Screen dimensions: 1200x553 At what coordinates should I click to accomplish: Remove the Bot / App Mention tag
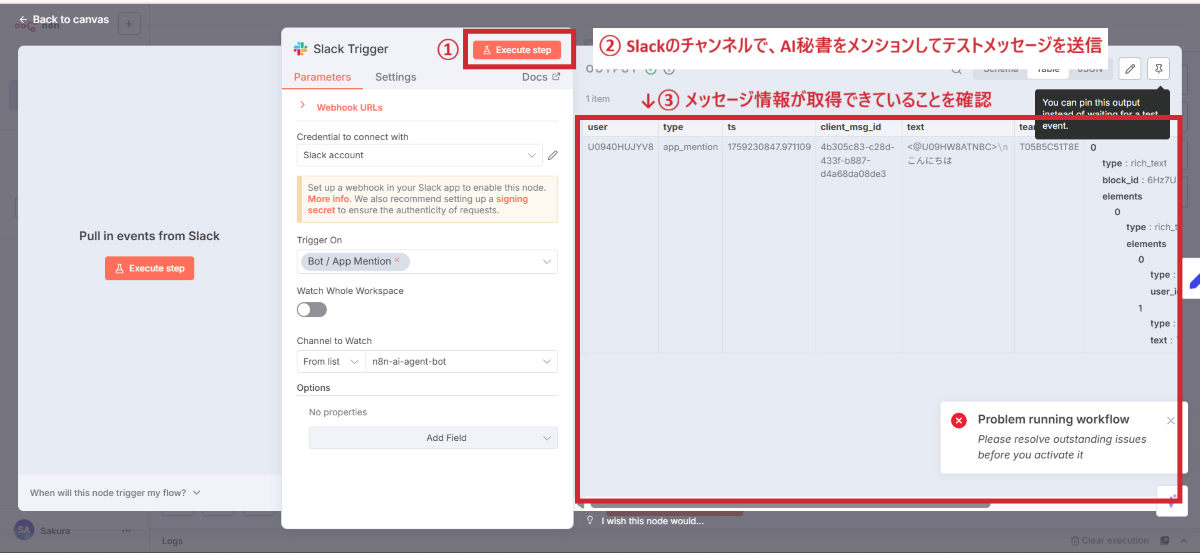coord(396,260)
